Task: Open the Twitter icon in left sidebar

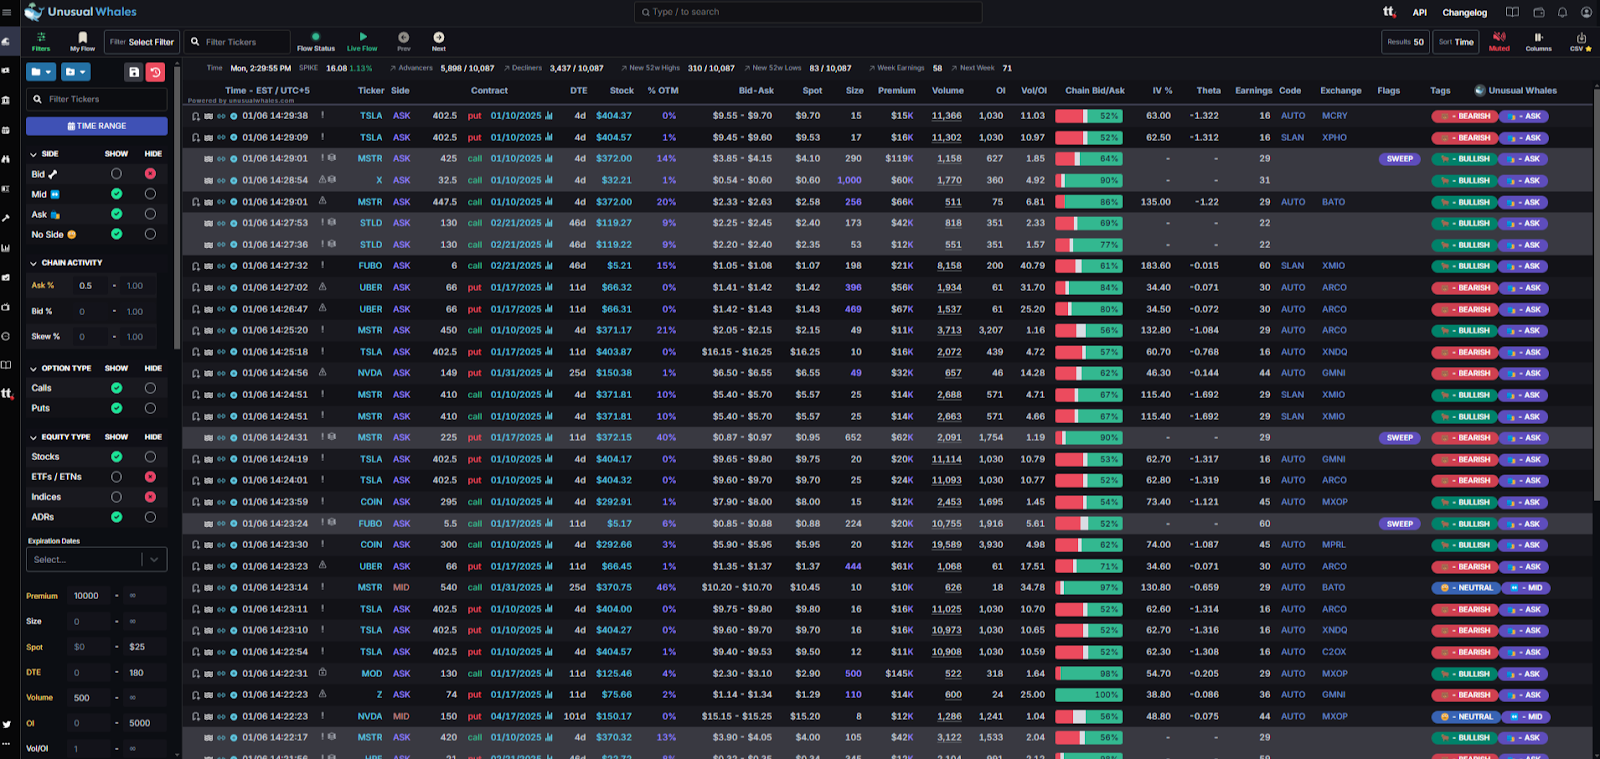Action: pyautogui.click(x=7, y=724)
